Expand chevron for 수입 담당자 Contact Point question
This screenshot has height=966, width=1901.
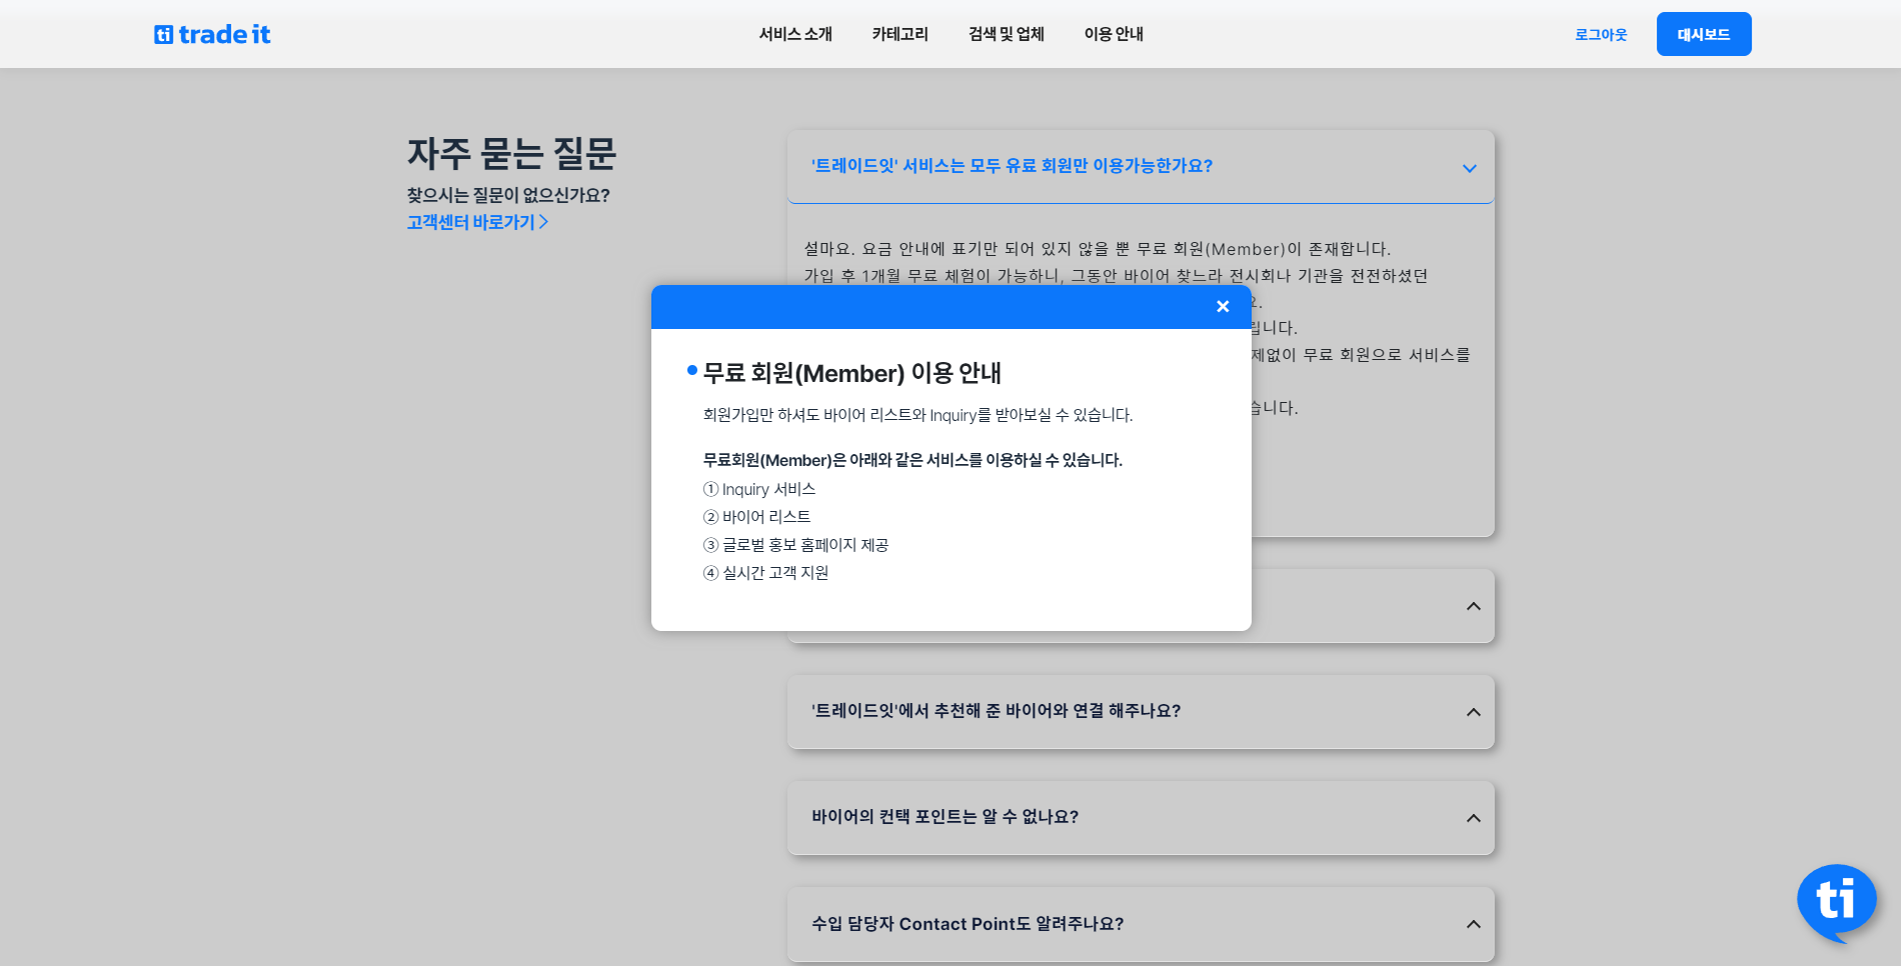coord(1473,924)
